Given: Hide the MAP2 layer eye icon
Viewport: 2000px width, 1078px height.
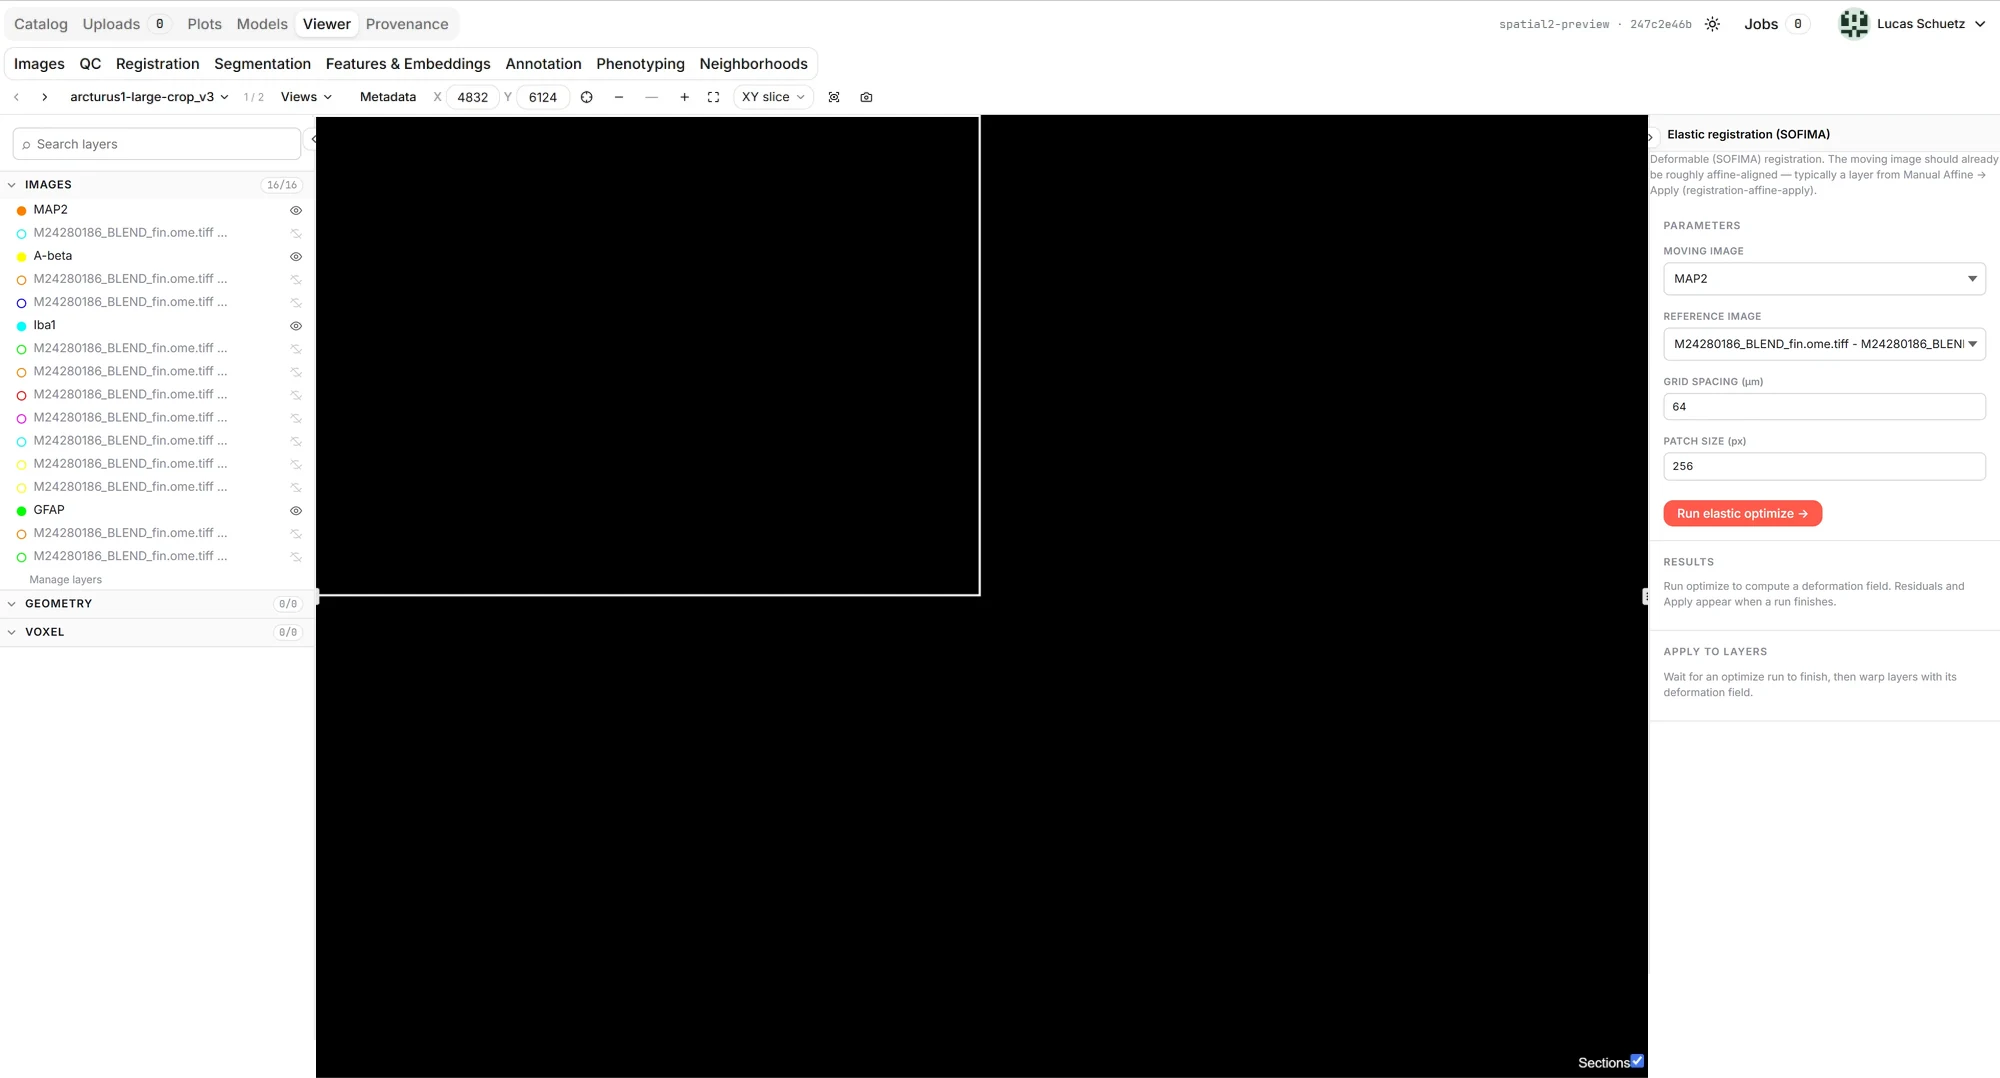Looking at the screenshot, I should [x=296, y=210].
